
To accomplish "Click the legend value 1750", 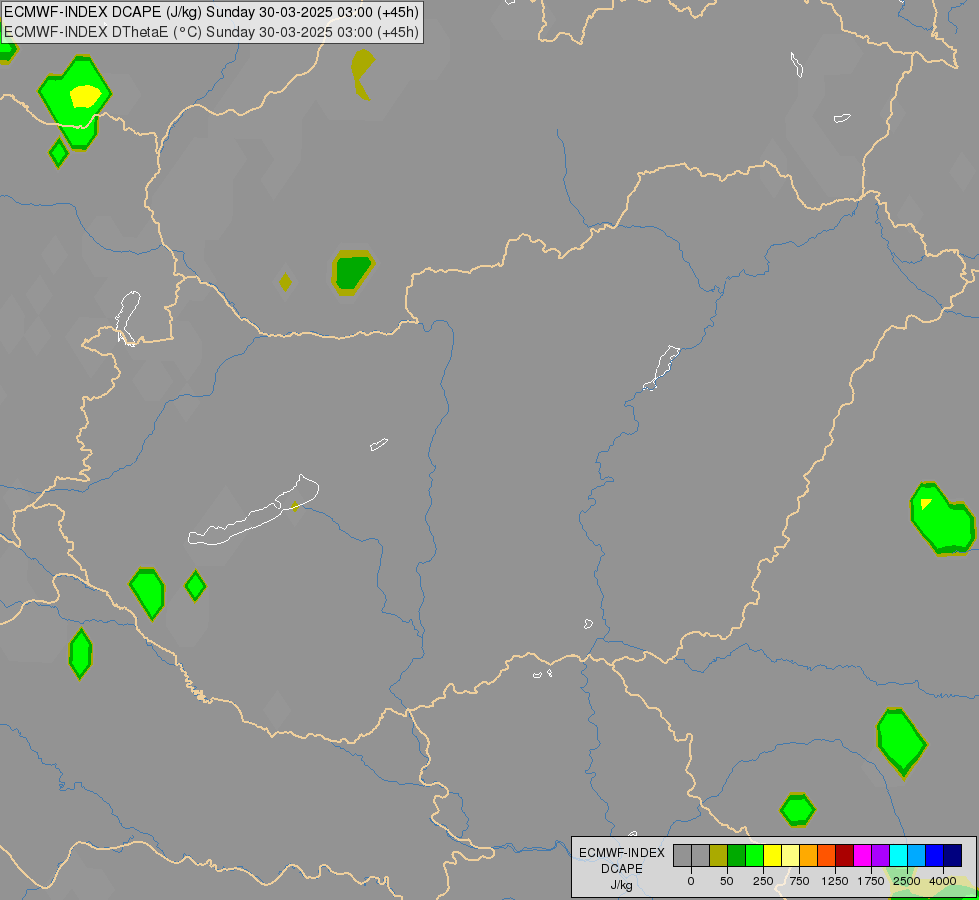I will (871, 881).
